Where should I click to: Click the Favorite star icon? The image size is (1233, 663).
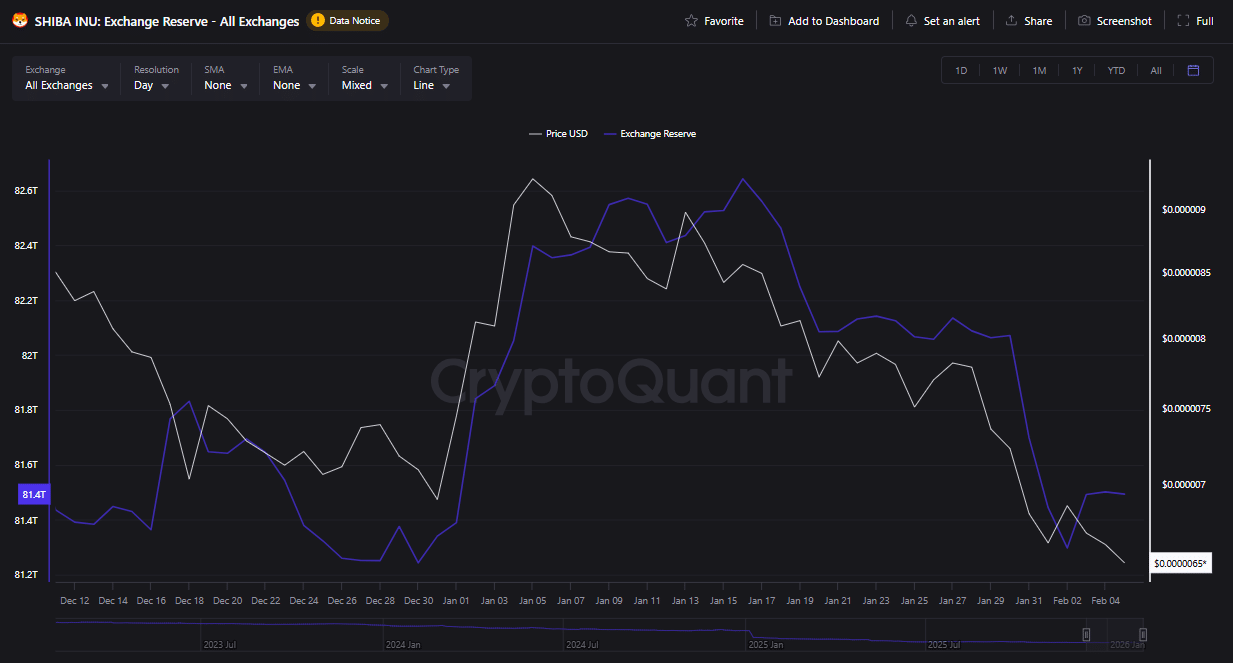[689, 20]
